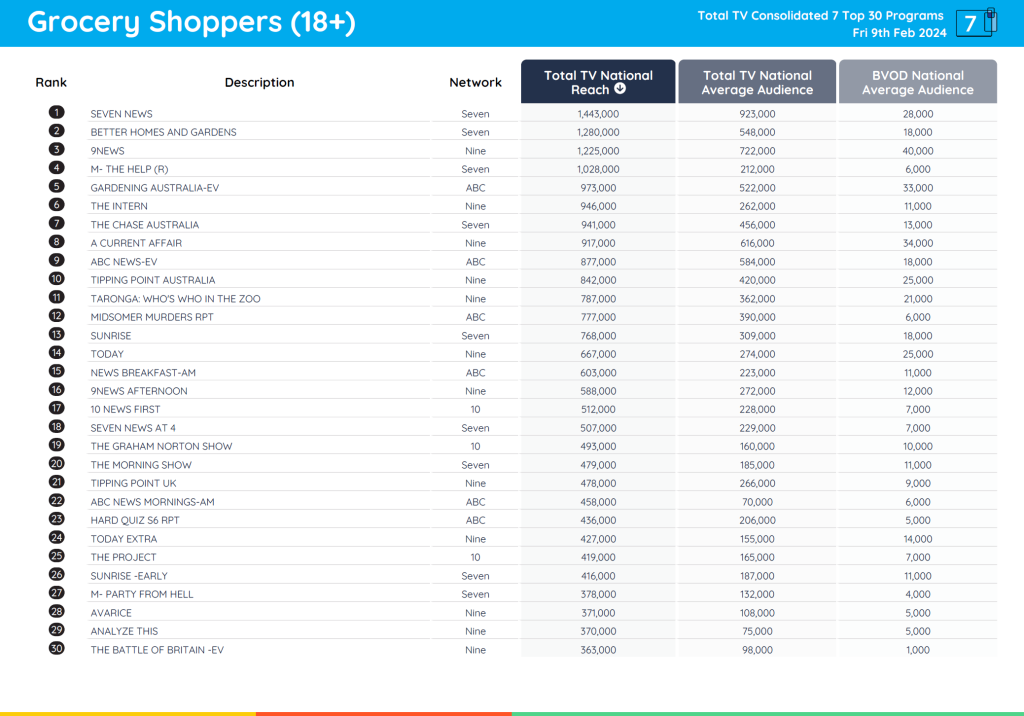The height and width of the screenshot is (716, 1024).
Task: Click the 1,443,000 reach value for SEVEN NEWS
Action: (x=598, y=113)
